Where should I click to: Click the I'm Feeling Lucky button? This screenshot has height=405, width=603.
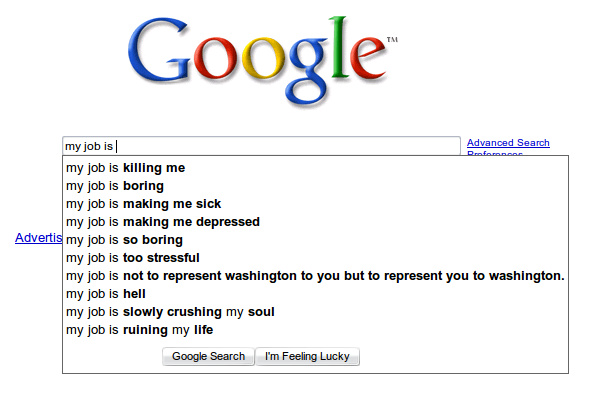coord(307,357)
